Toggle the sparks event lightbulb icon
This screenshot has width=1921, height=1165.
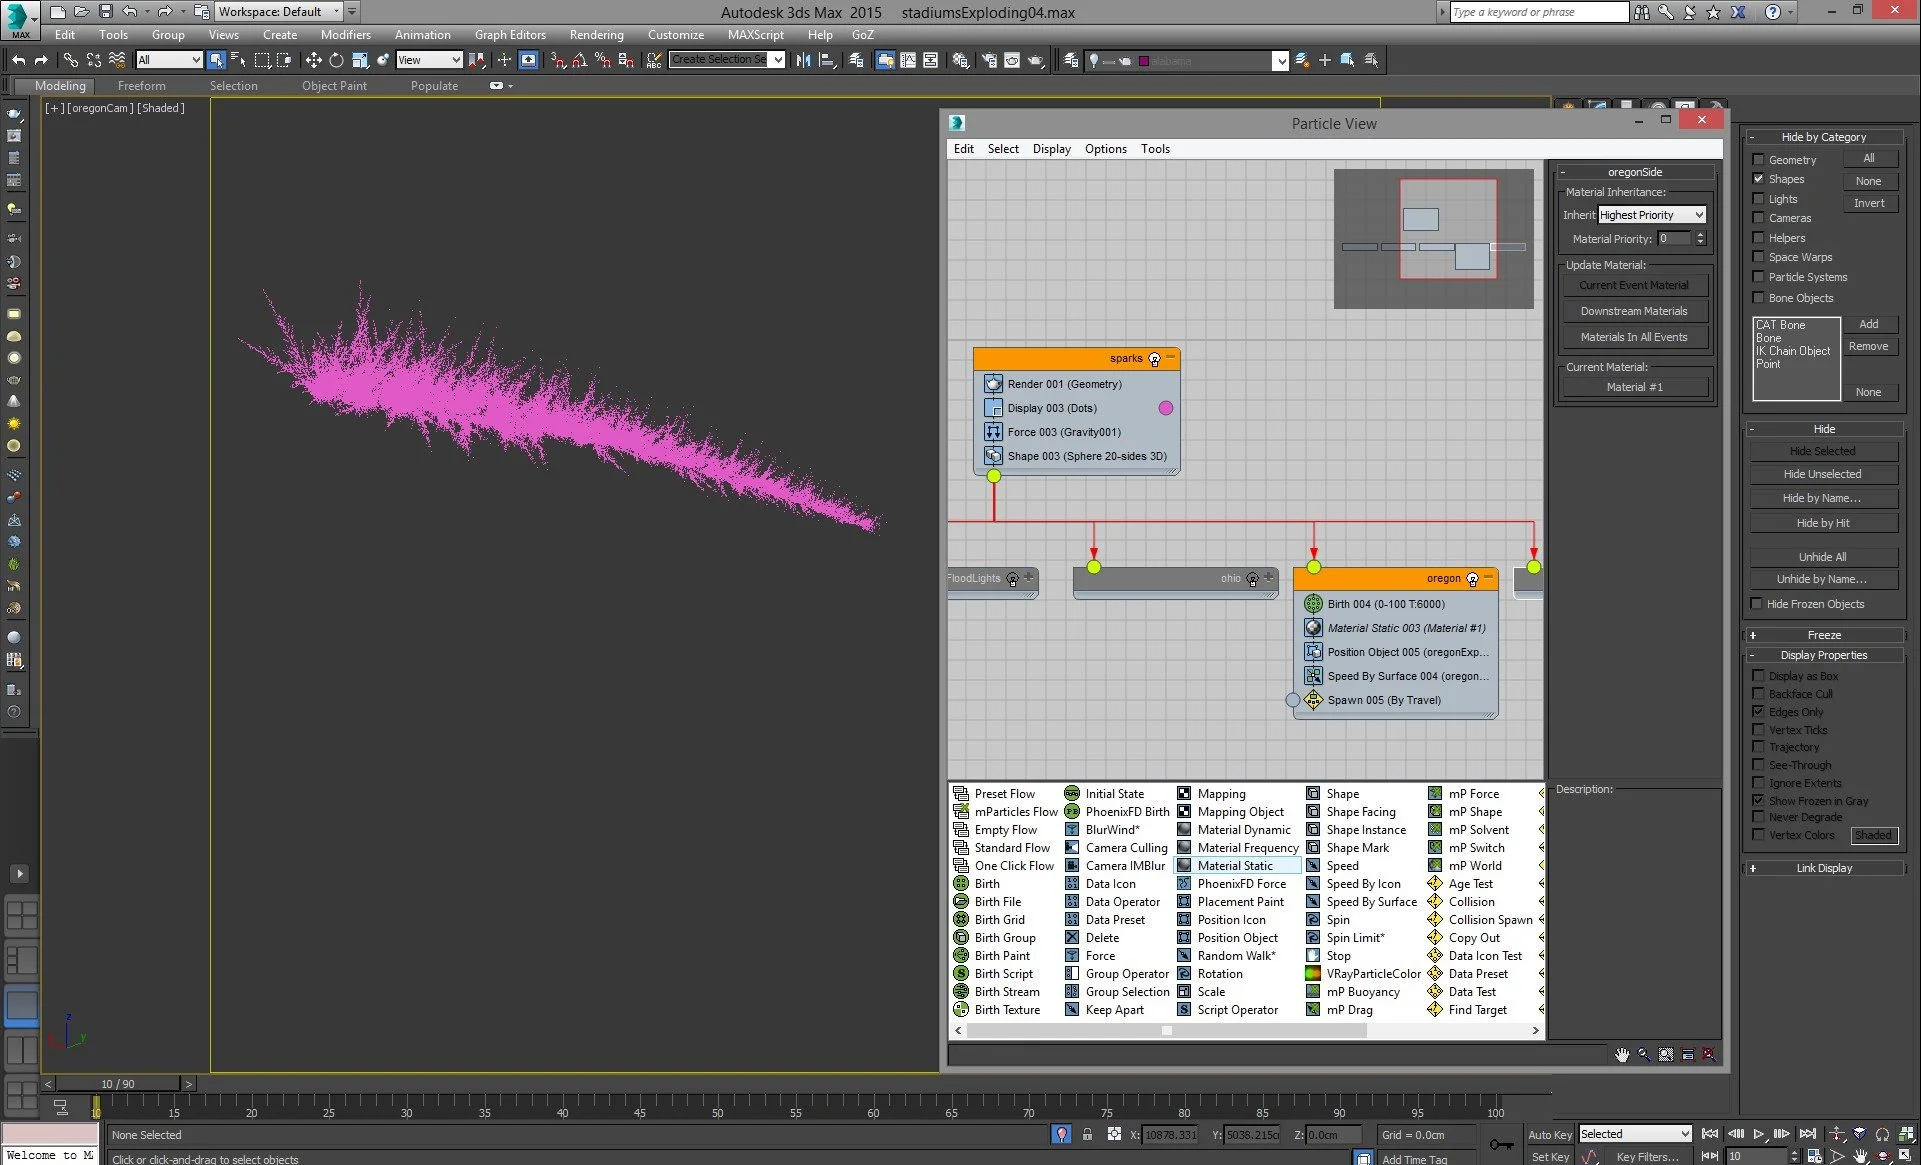[1154, 359]
